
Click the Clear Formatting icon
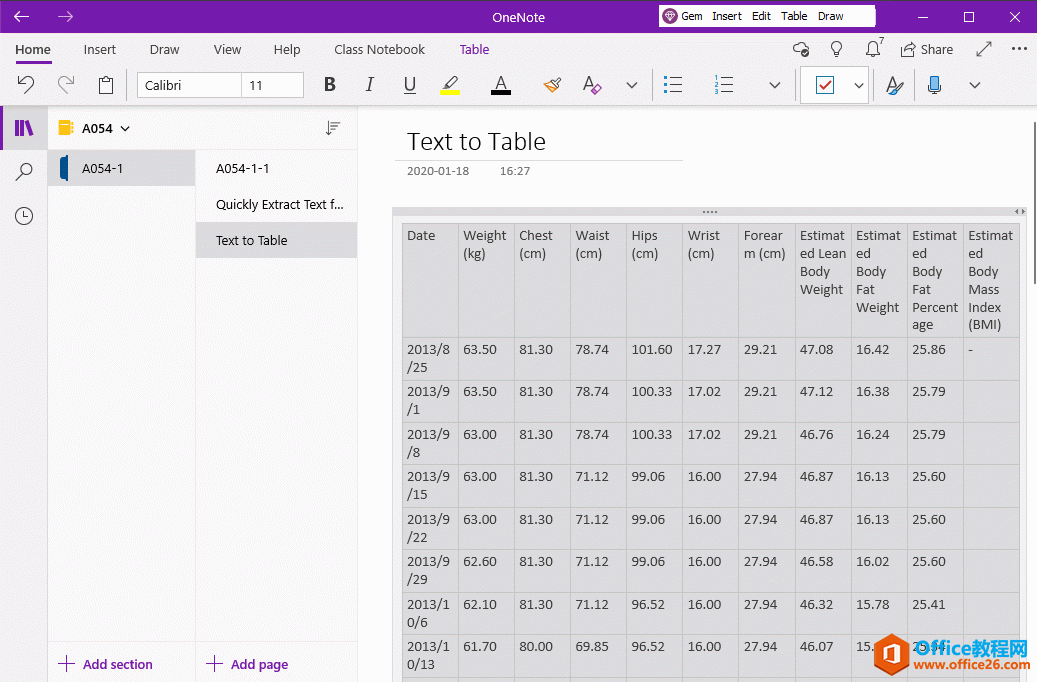tap(592, 85)
